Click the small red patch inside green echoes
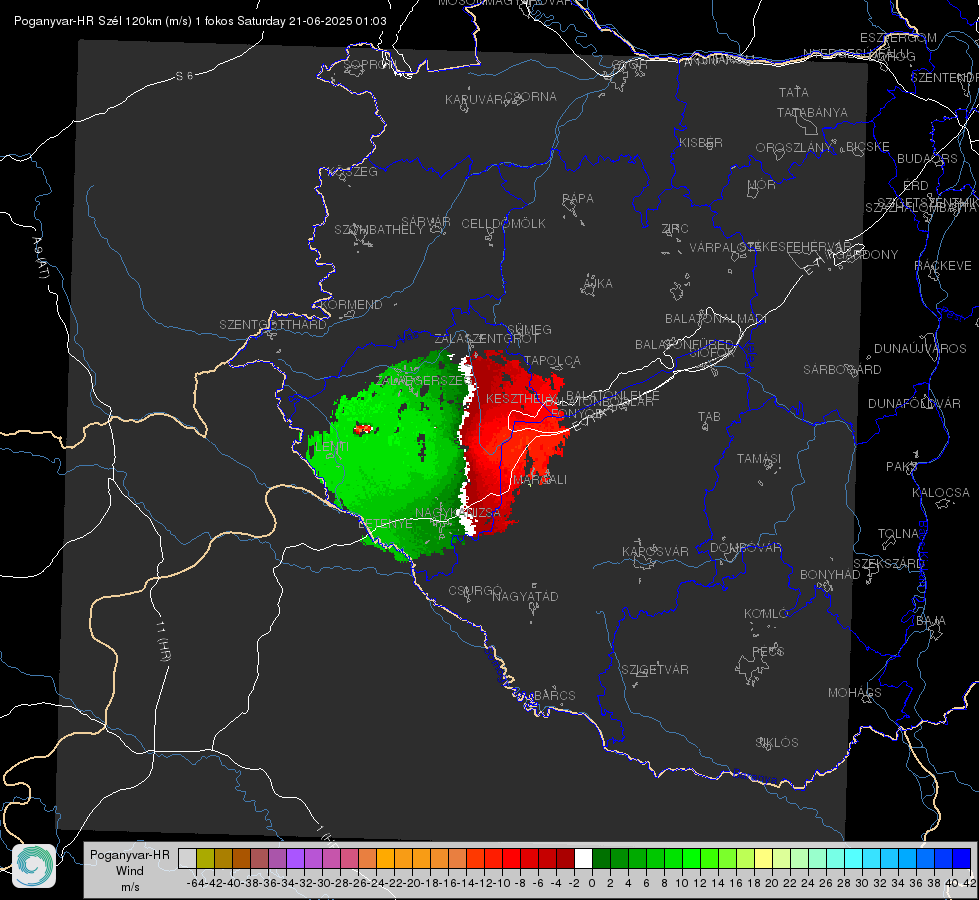Screen dimensions: 979x900 (x=363, y=428)
